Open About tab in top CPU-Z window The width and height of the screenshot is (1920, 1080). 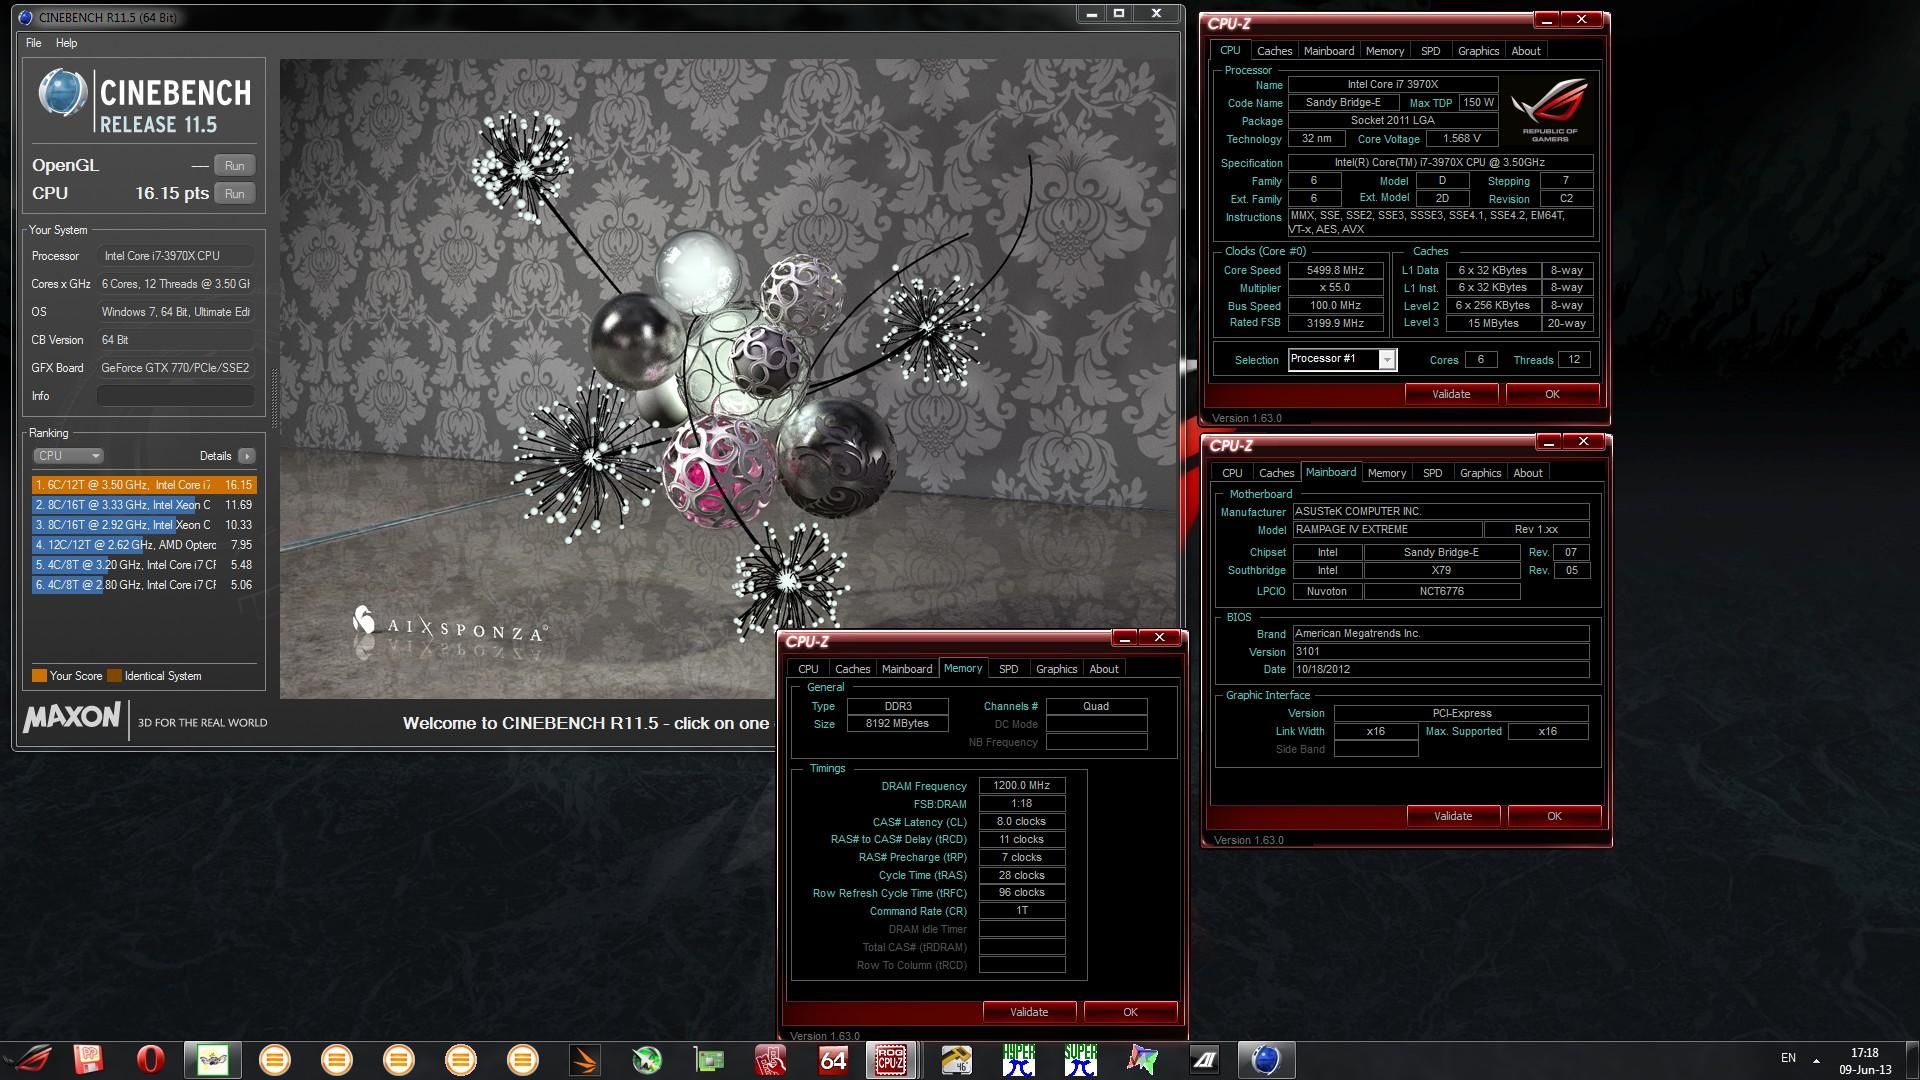tap(1526, 51)
